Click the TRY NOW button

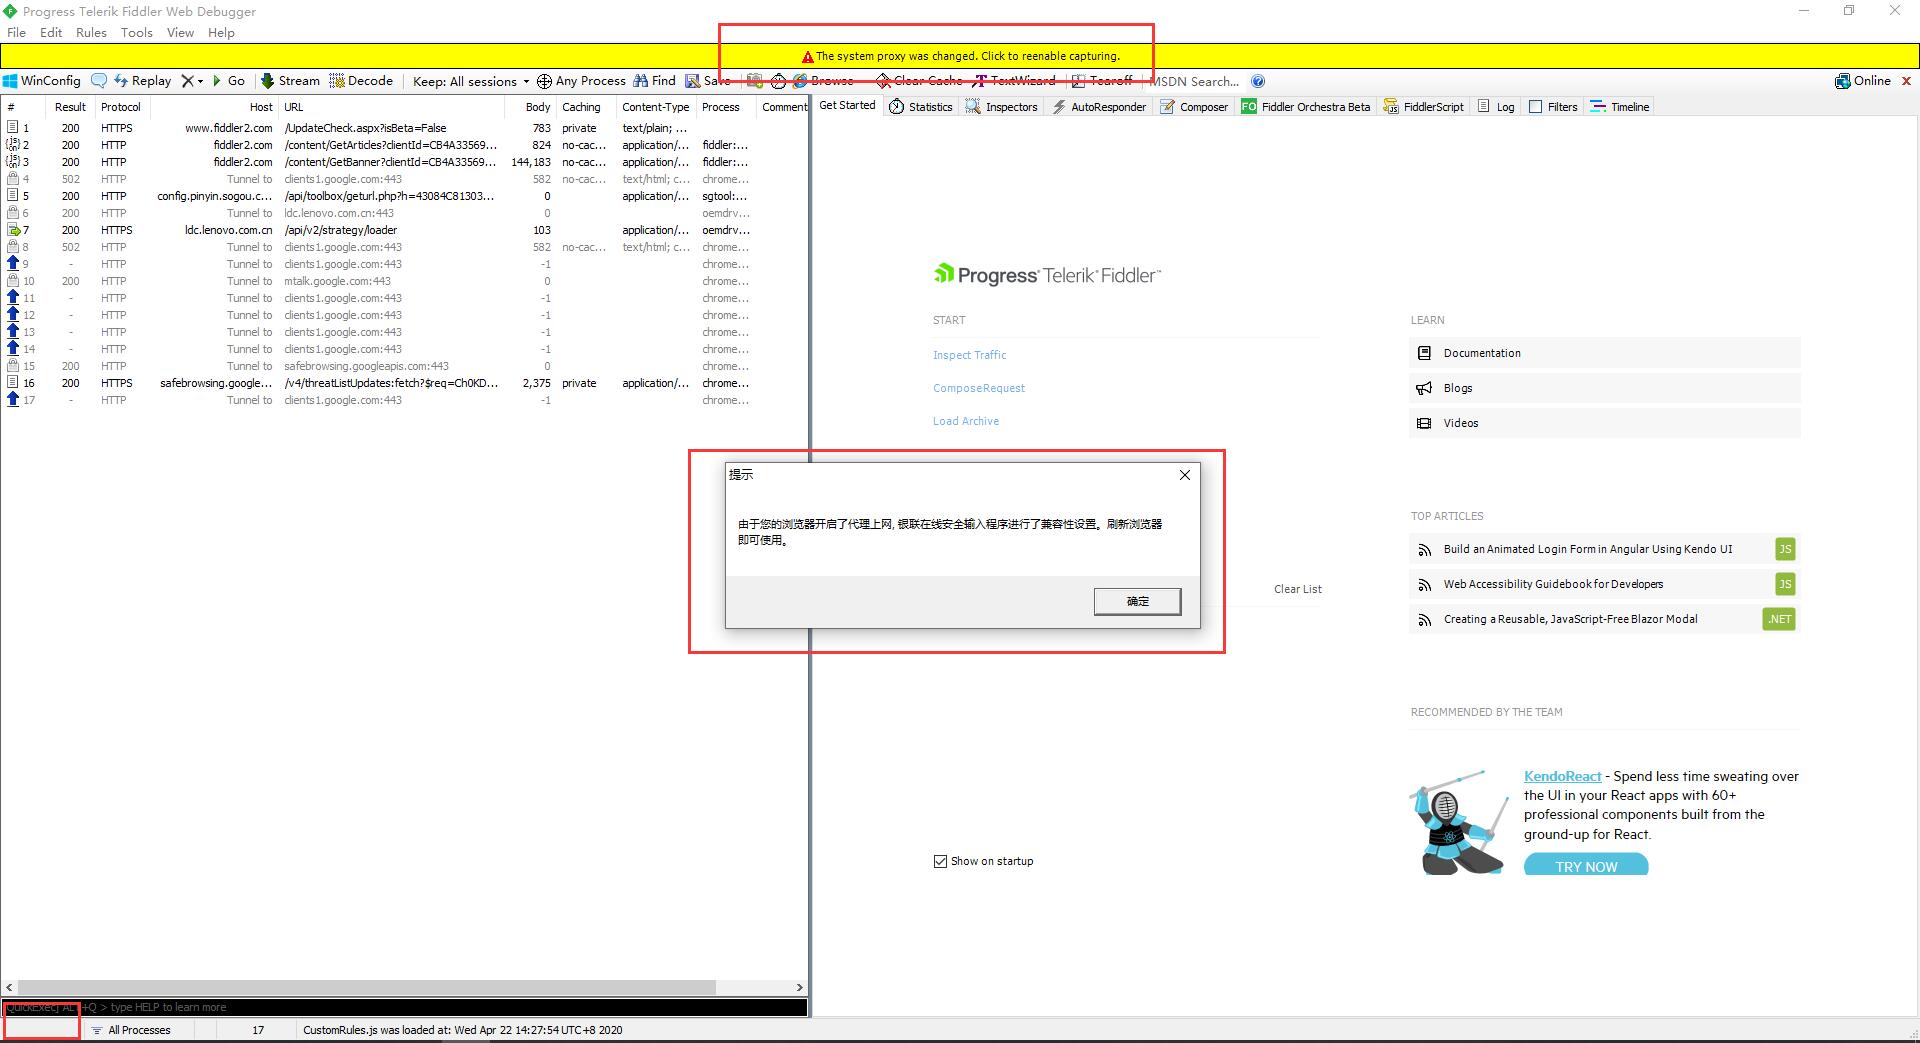click(1586, 866)
